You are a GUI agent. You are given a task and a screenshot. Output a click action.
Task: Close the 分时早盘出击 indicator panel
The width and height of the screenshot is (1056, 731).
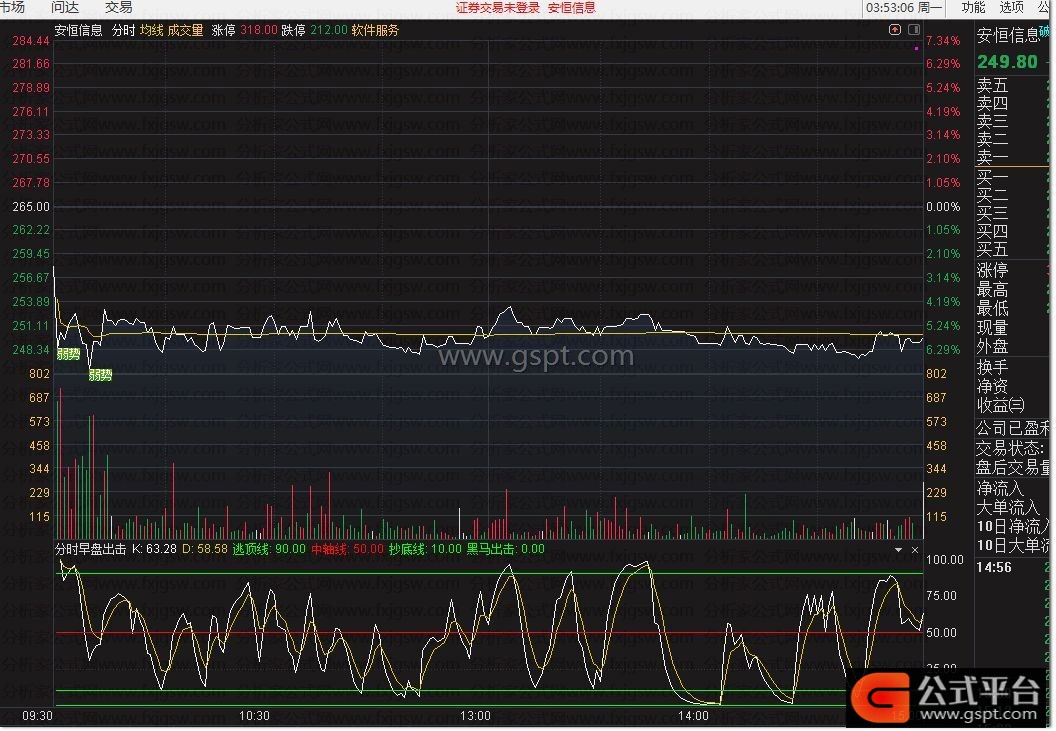pos(915,550)
